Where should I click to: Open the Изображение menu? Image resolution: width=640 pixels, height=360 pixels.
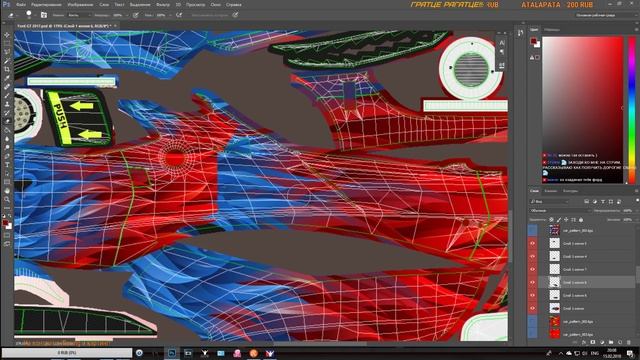click(80, 4)
